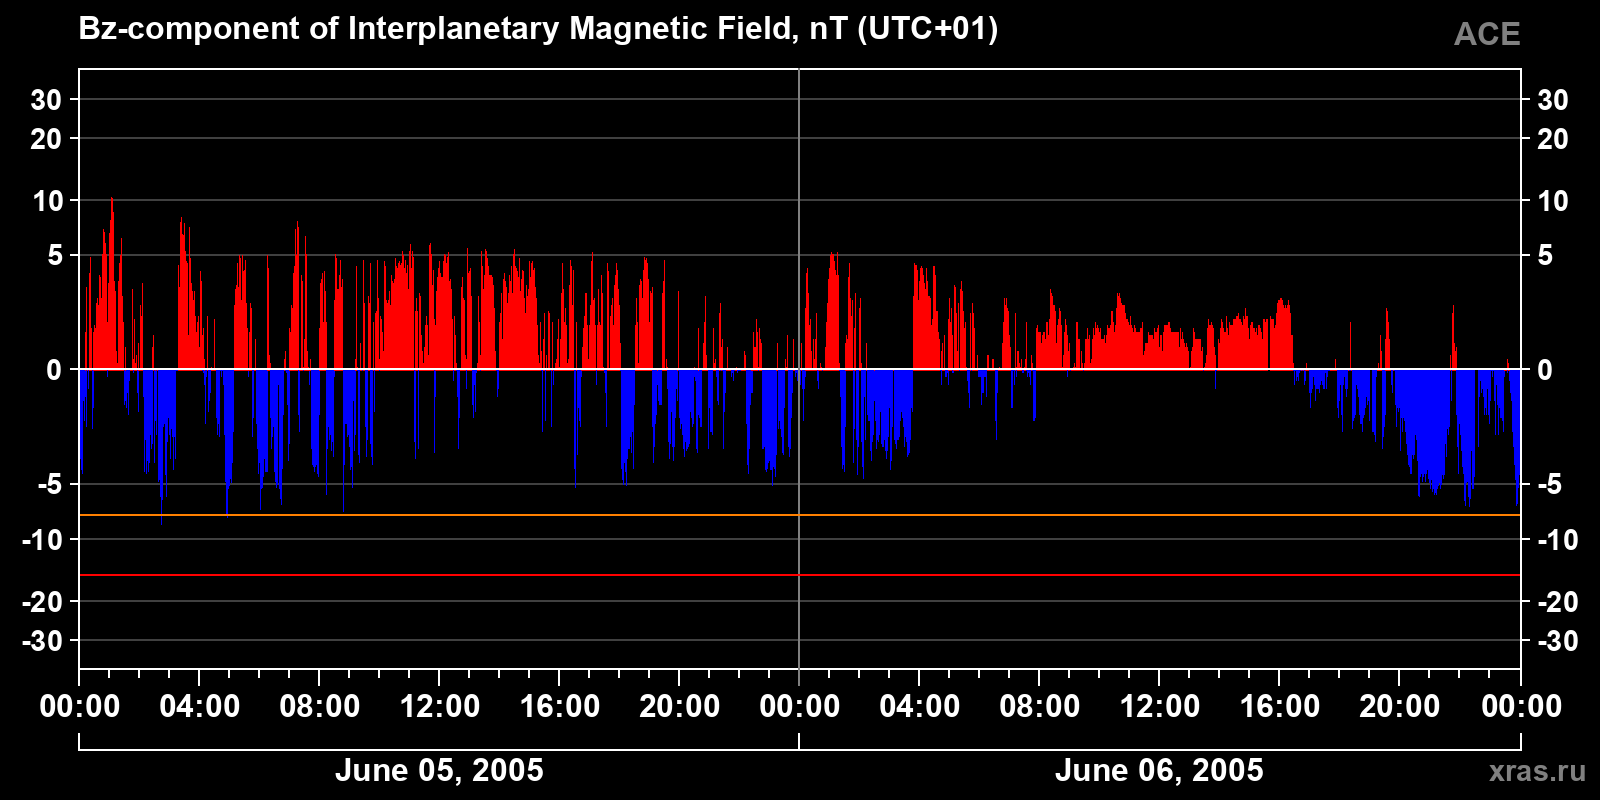
Task: Click the '20:00' time label under June 05
Action: (680, 707)
